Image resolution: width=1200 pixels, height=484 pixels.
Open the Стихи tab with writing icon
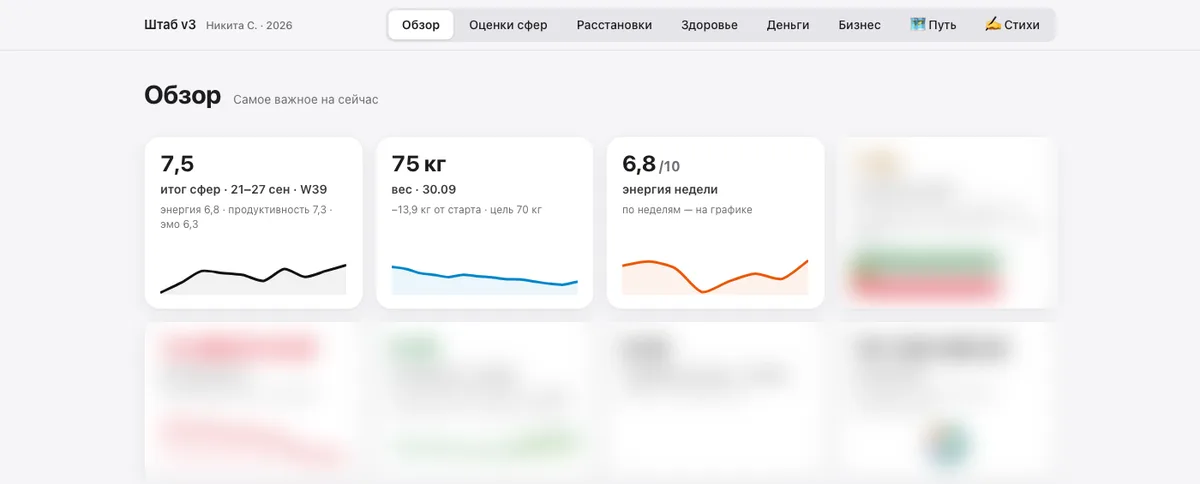click(1012, 25)
